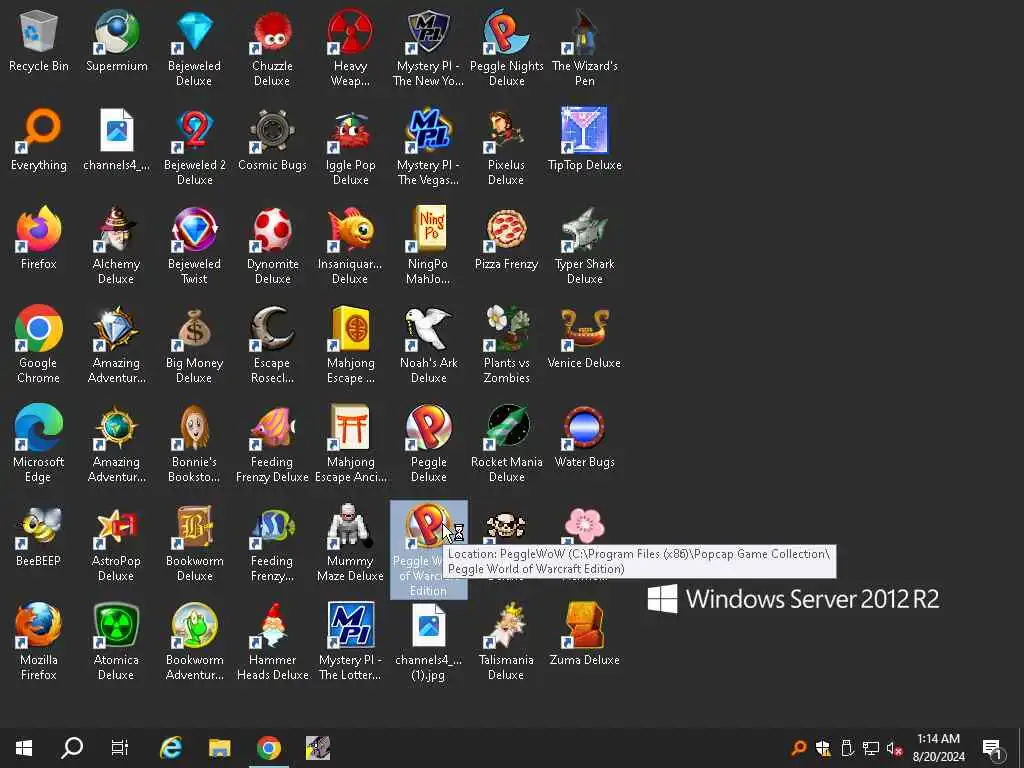The height and width of the screenshot is (768, 1024).
Task: Select the Pizza Frenzy icon
Action: point(507,230)
